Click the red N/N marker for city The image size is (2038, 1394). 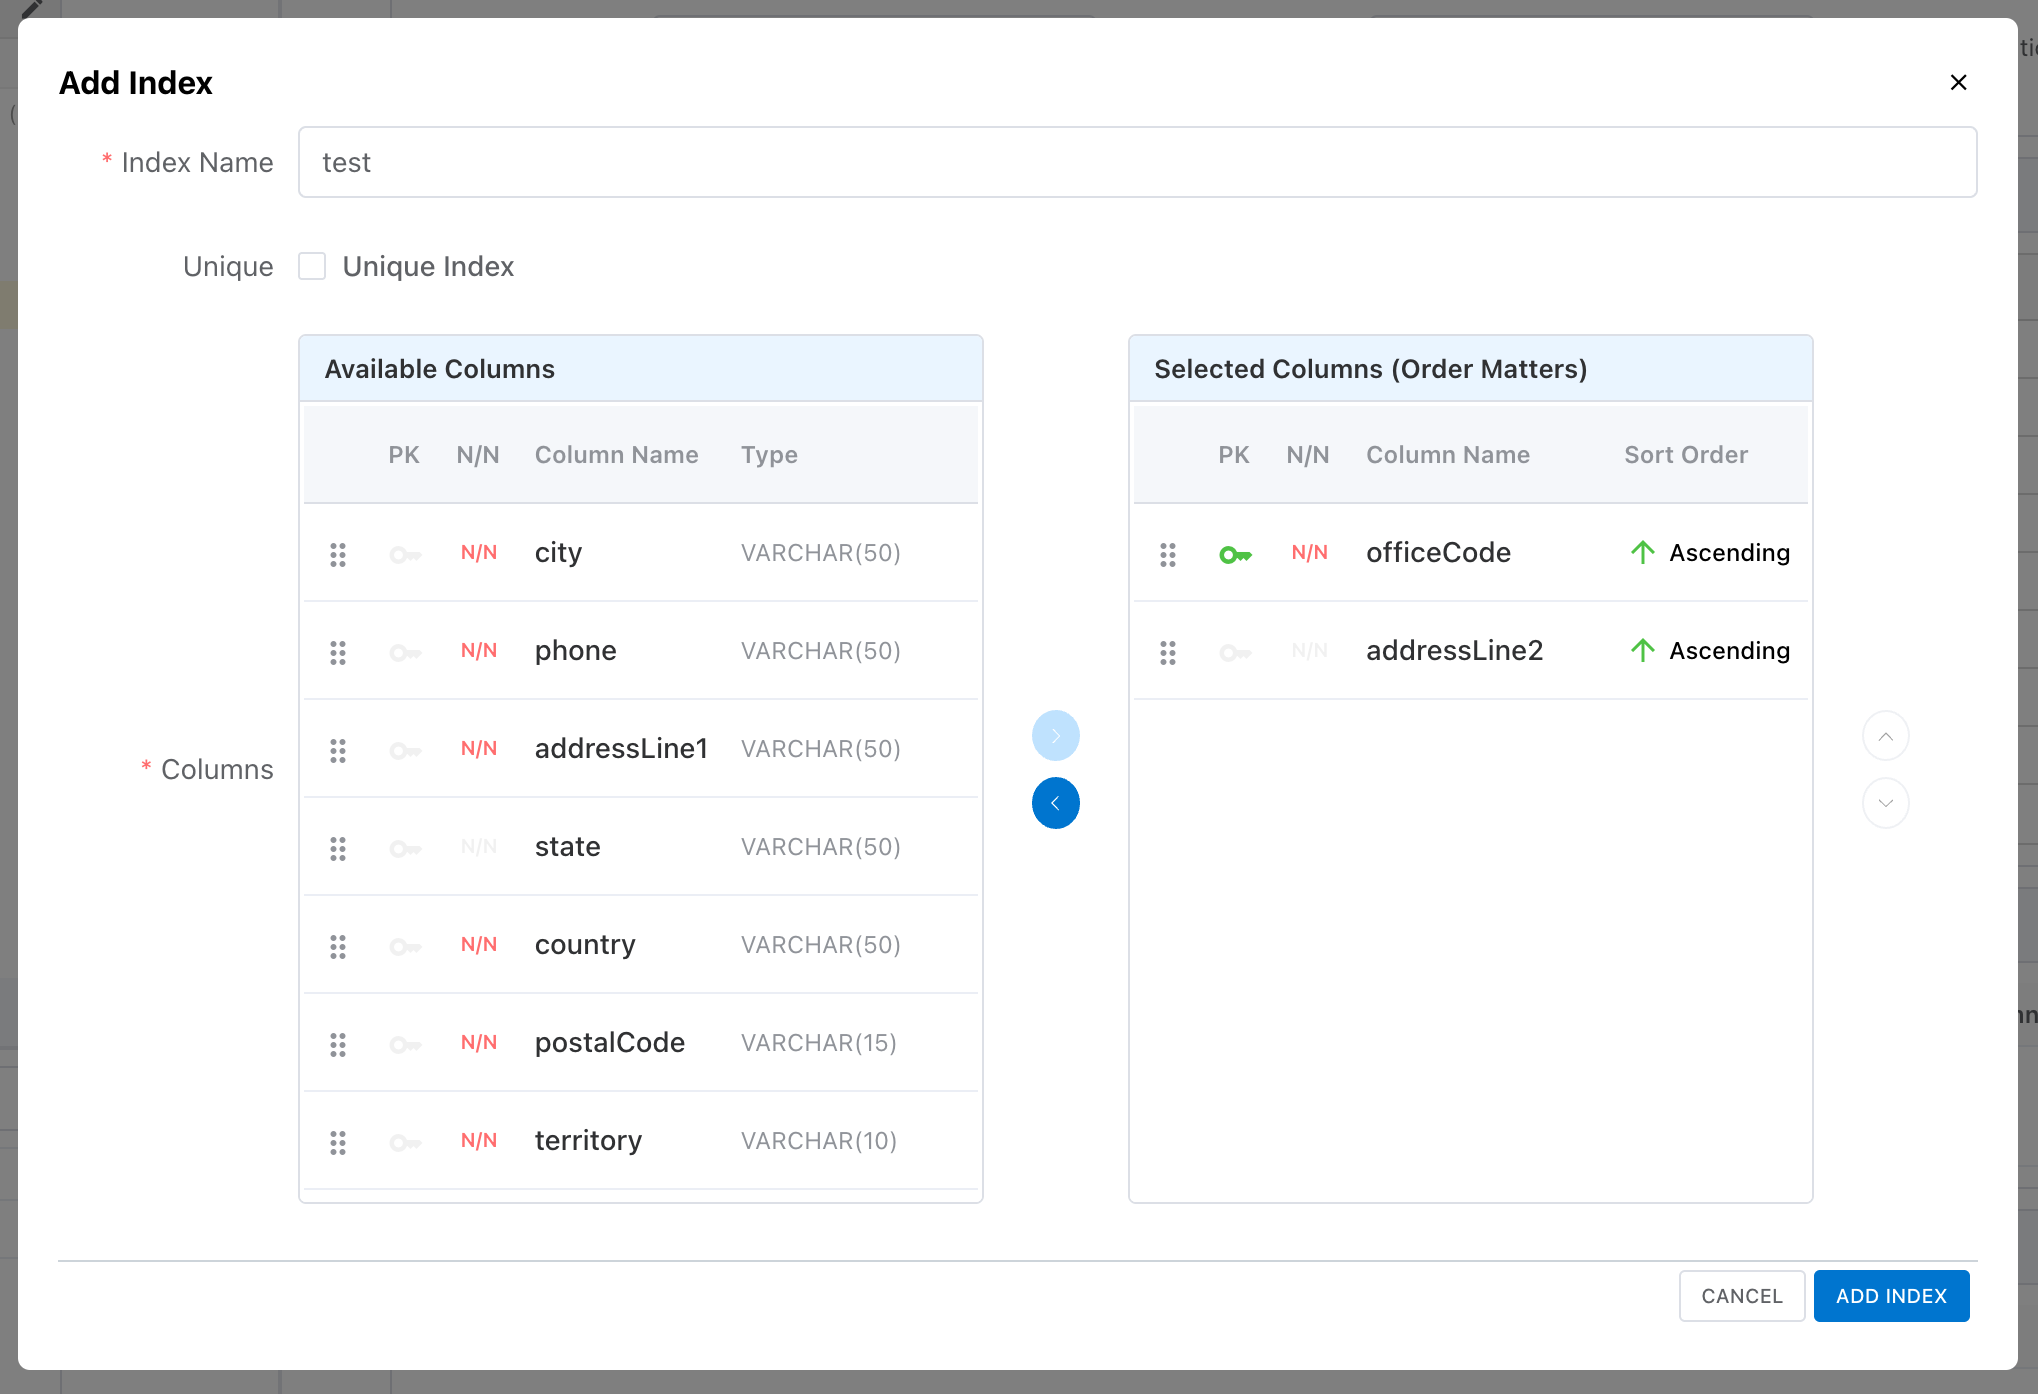(x=479, y=552)
